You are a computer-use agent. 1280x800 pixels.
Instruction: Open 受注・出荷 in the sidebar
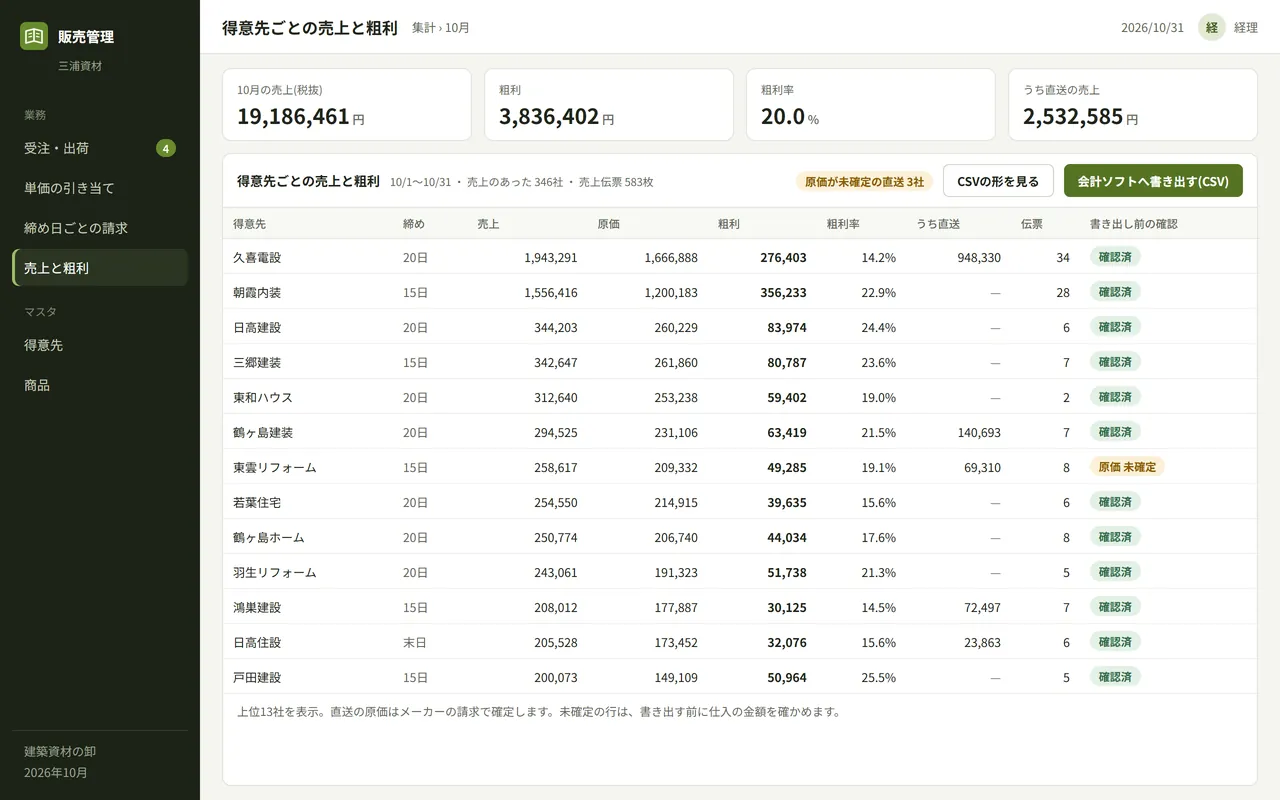click(100, 148)
